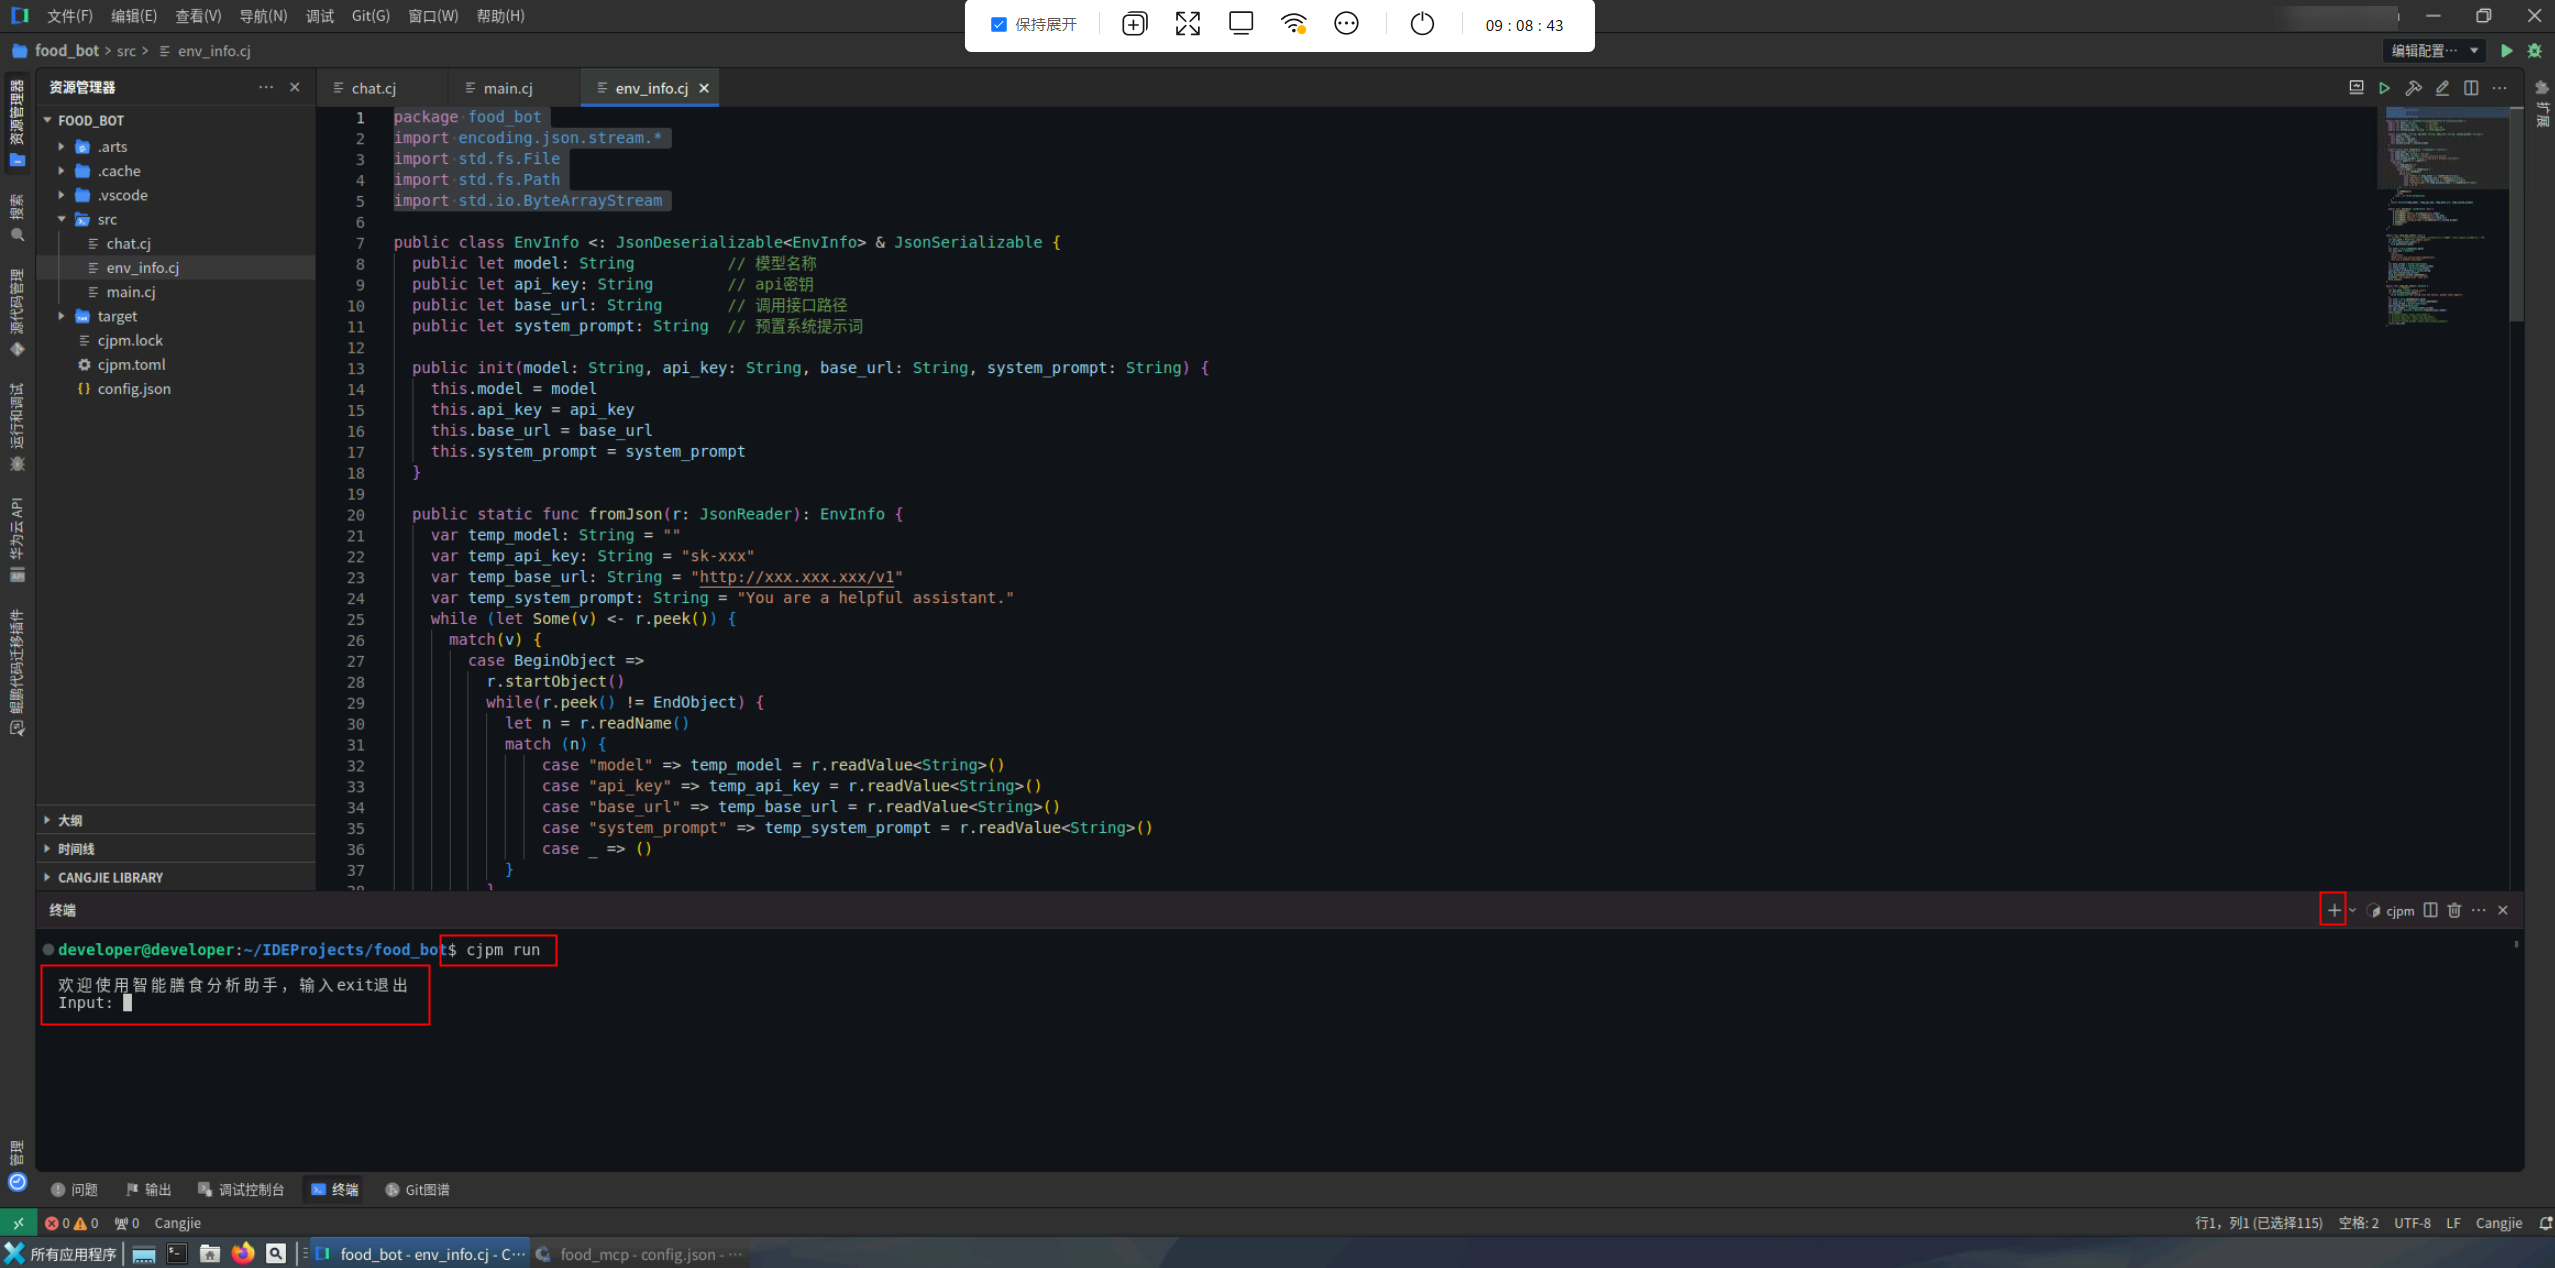Switch to the chat.cj tab
Screen dimensions: 2555x1268
coord(373,88)
